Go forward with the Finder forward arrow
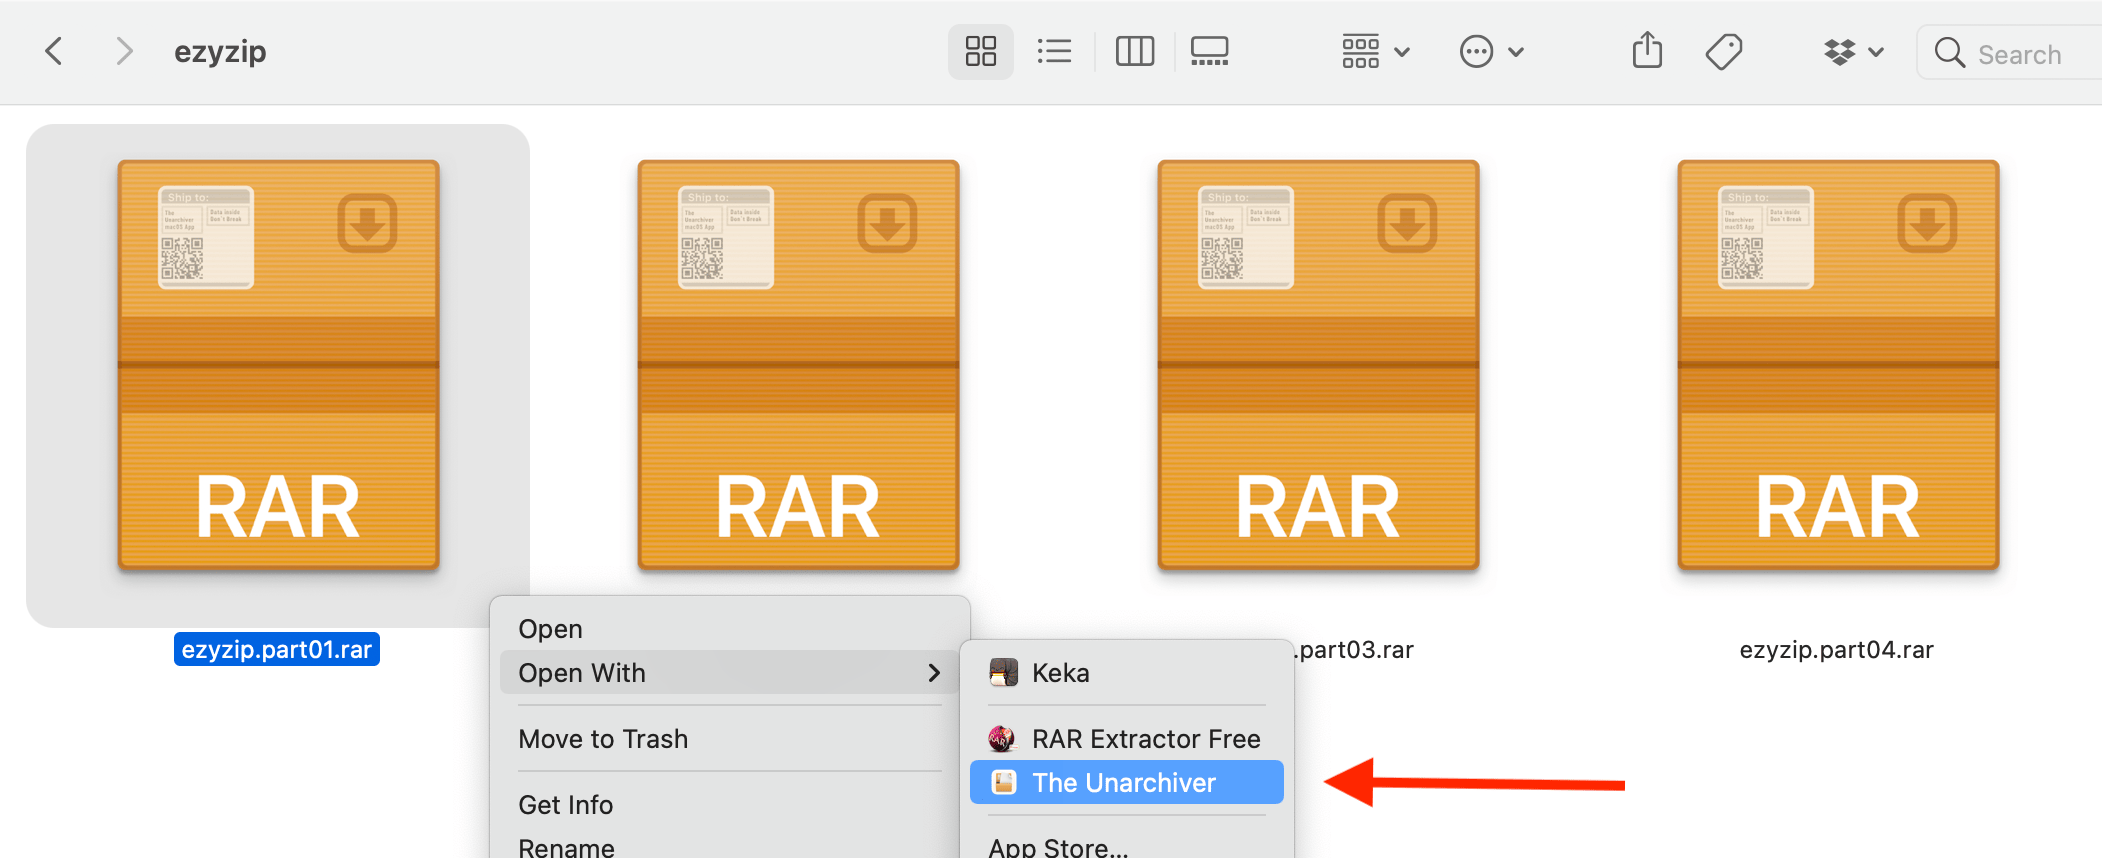 pos(123,51)
